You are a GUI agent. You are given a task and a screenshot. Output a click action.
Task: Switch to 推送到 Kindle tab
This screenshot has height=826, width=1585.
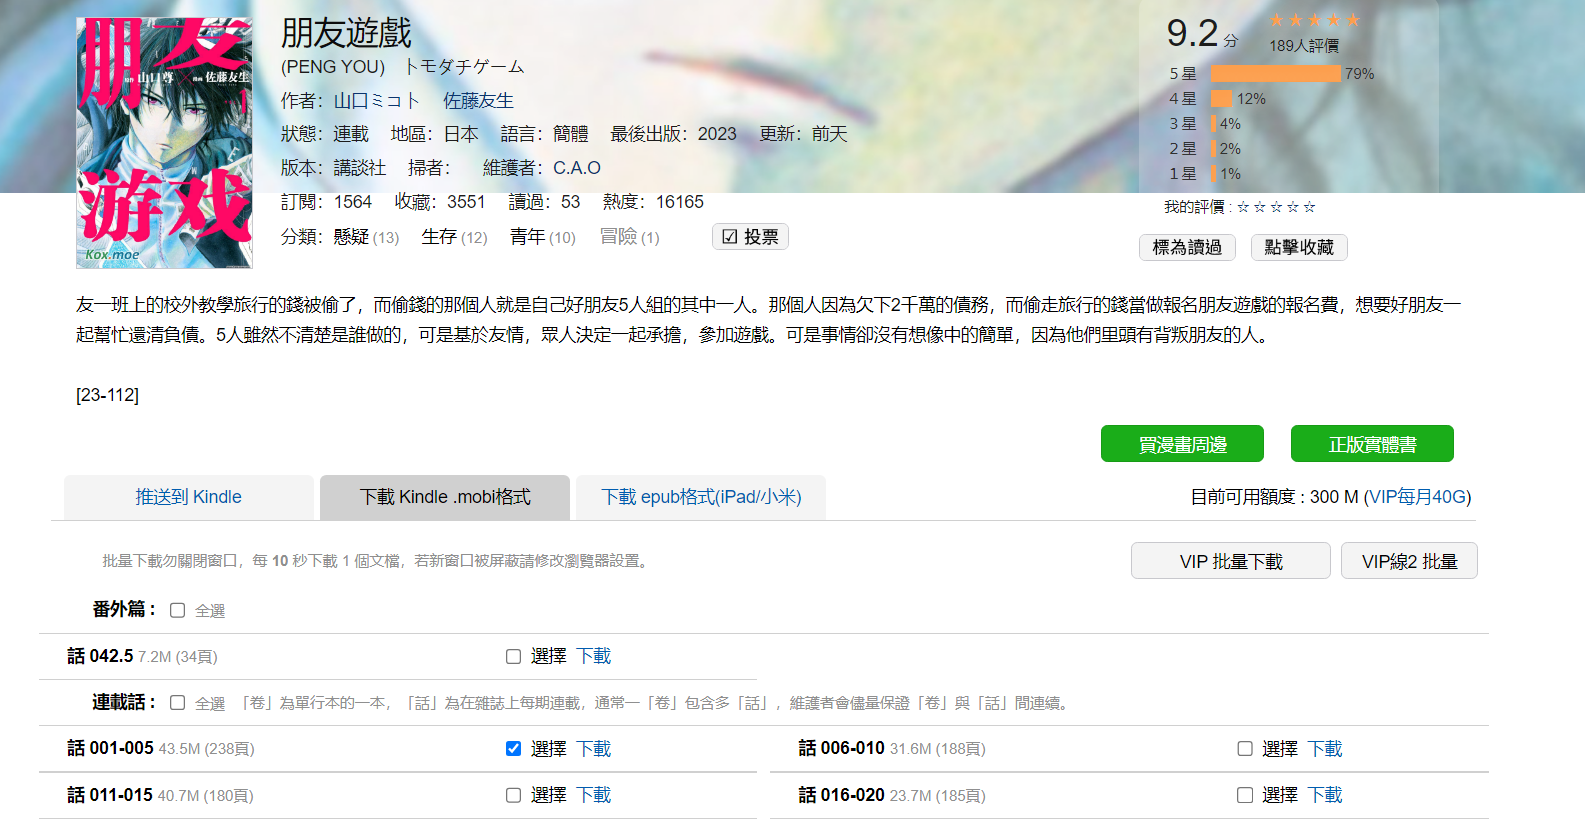tap(189, 497)
